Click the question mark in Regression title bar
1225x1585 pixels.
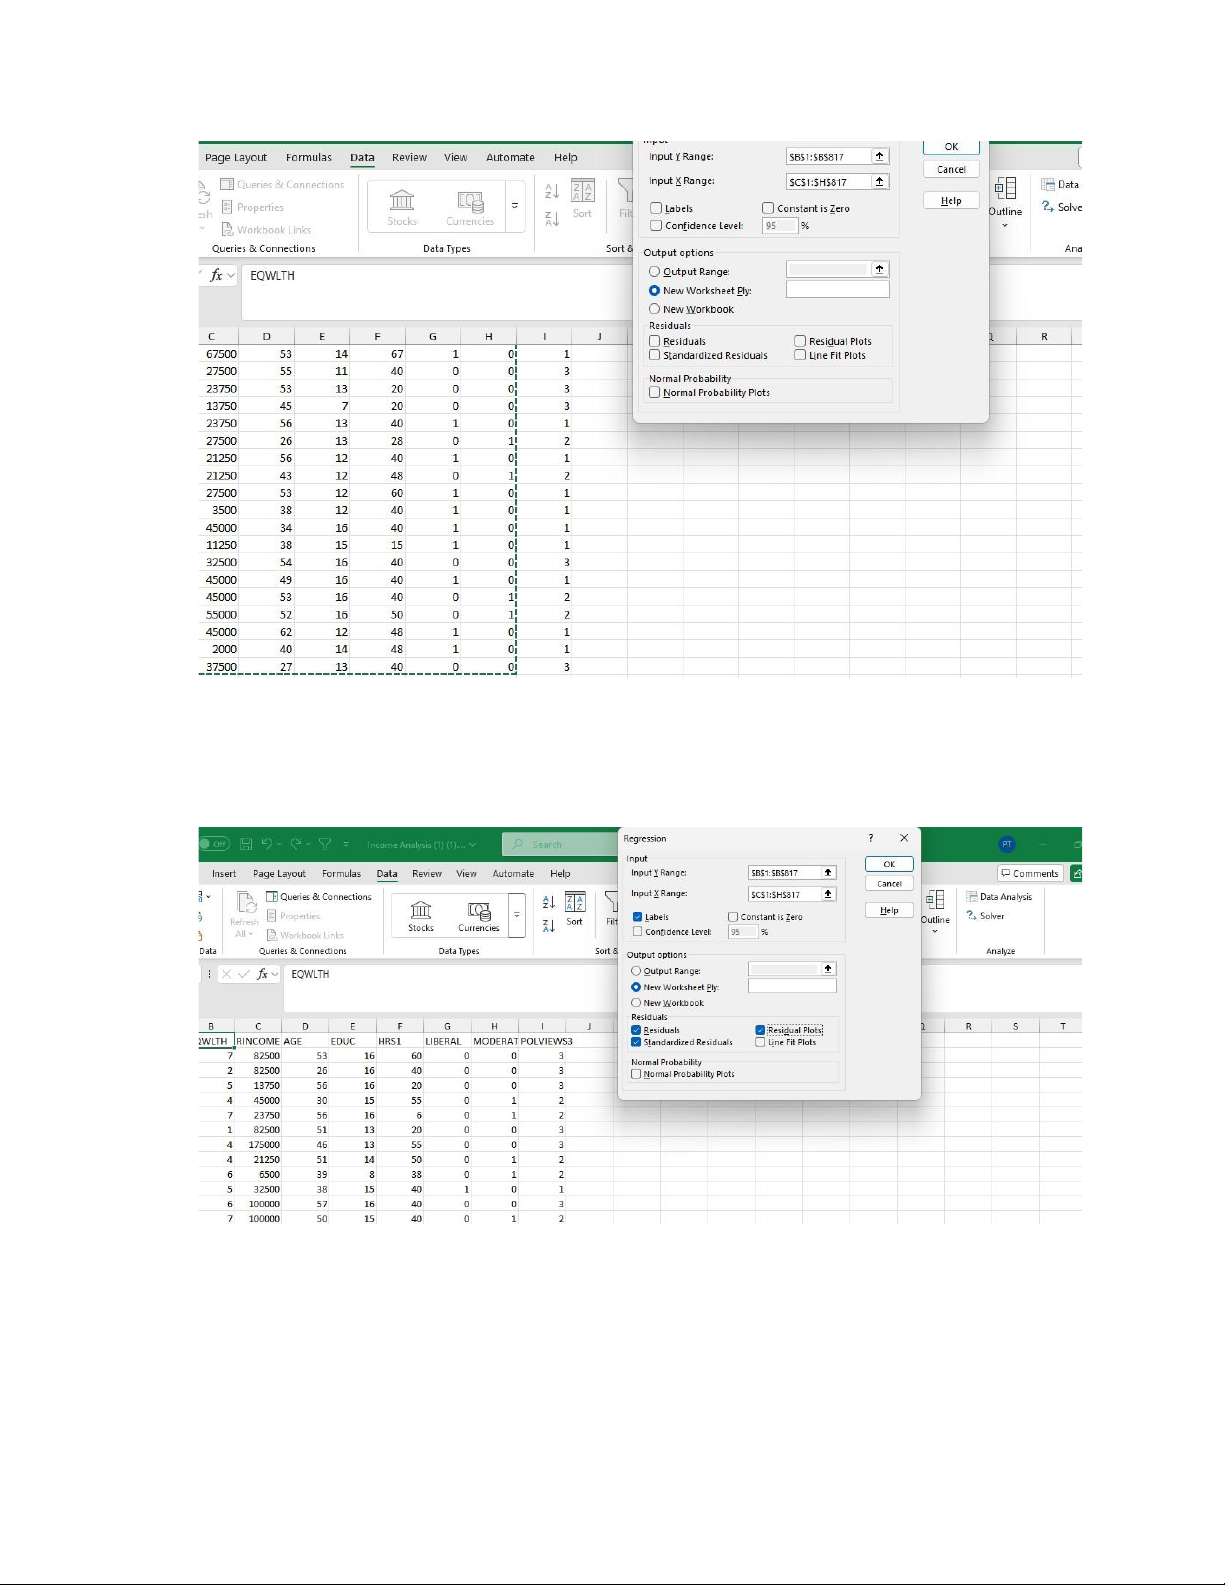tap(870, 838)
